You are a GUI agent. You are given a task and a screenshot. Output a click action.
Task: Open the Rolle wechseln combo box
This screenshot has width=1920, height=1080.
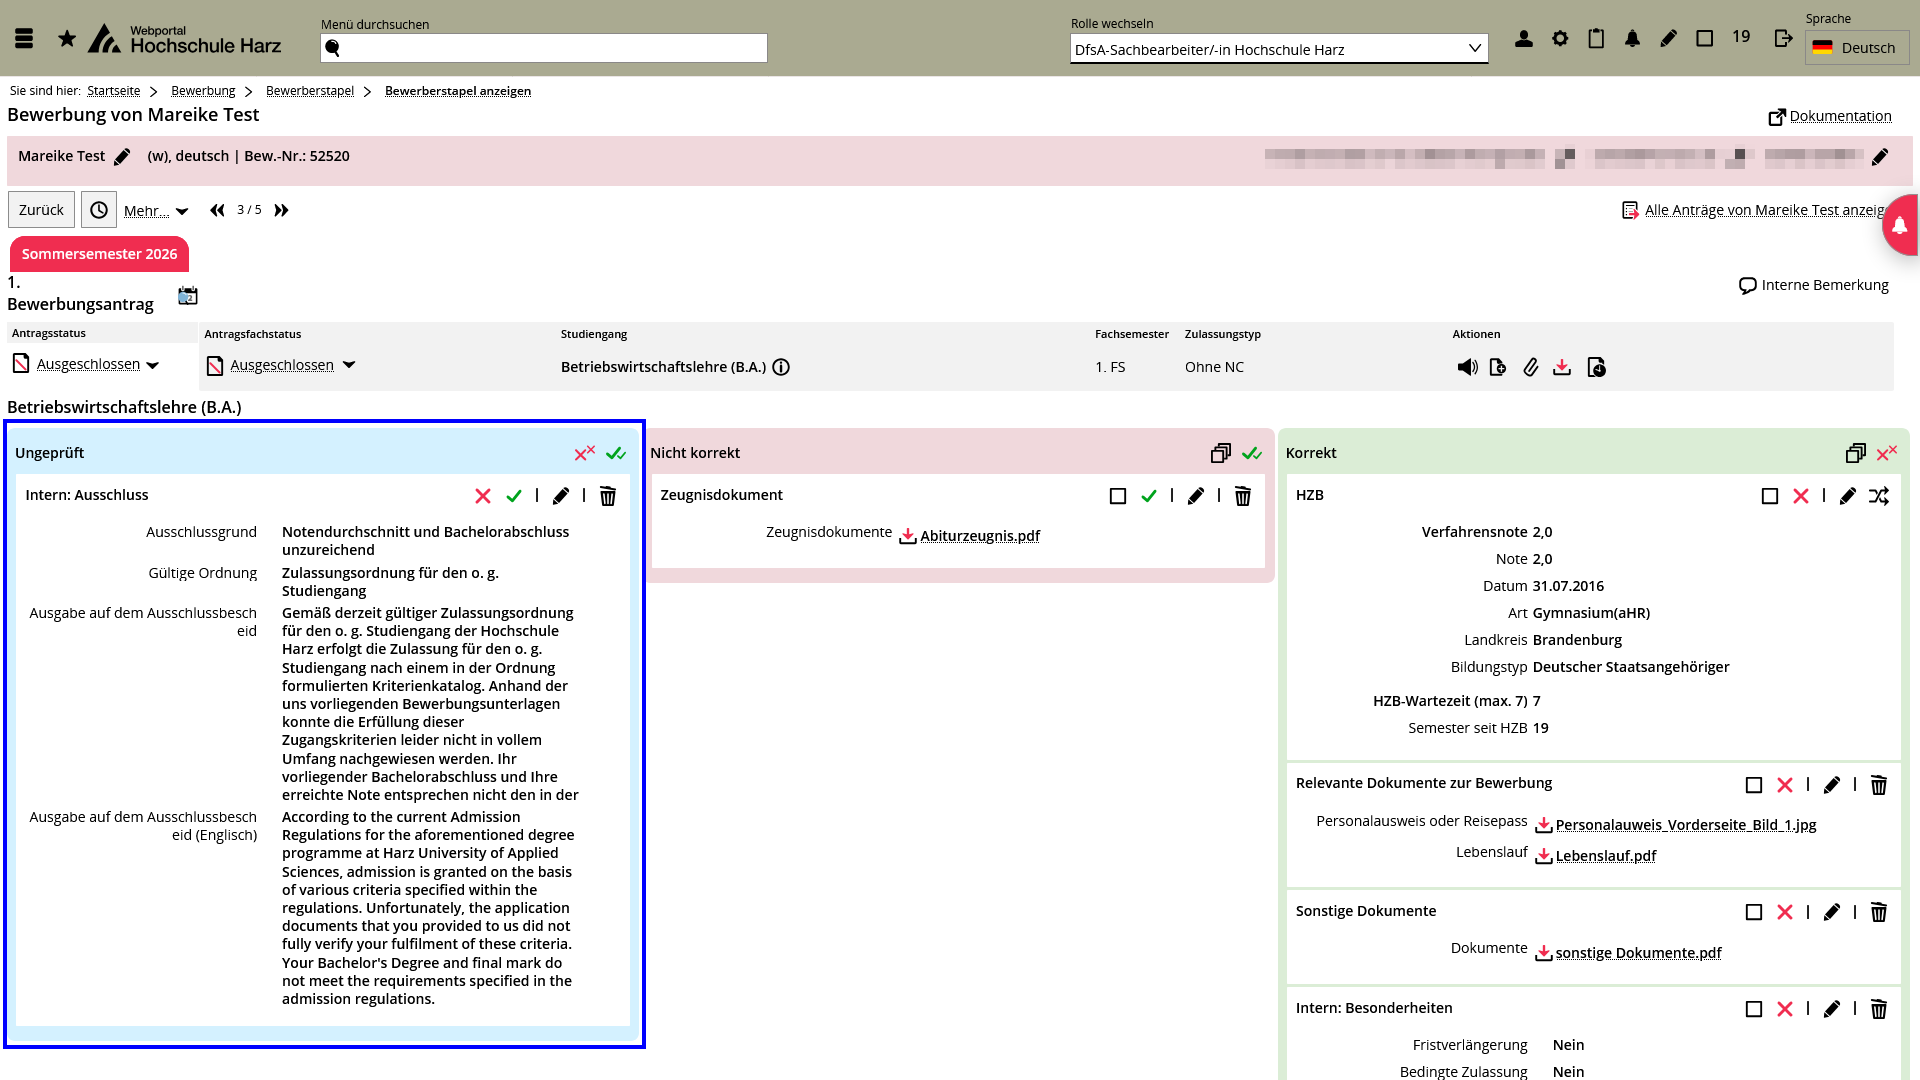1278,49
